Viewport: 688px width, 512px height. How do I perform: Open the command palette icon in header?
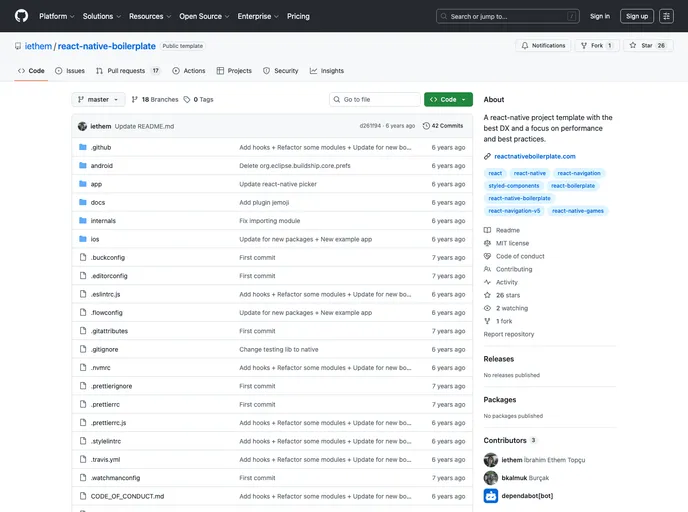[666, 16]
